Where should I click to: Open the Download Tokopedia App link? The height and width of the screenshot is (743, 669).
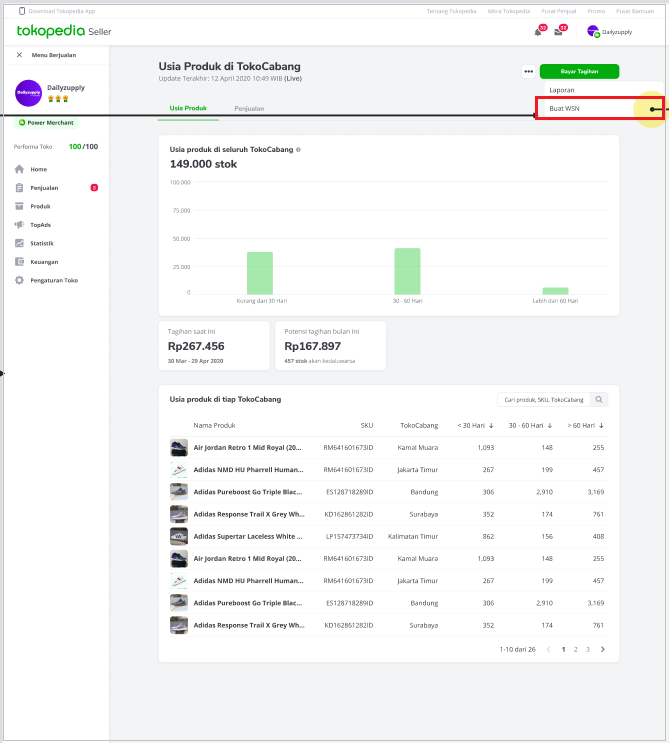click(62, 11)
